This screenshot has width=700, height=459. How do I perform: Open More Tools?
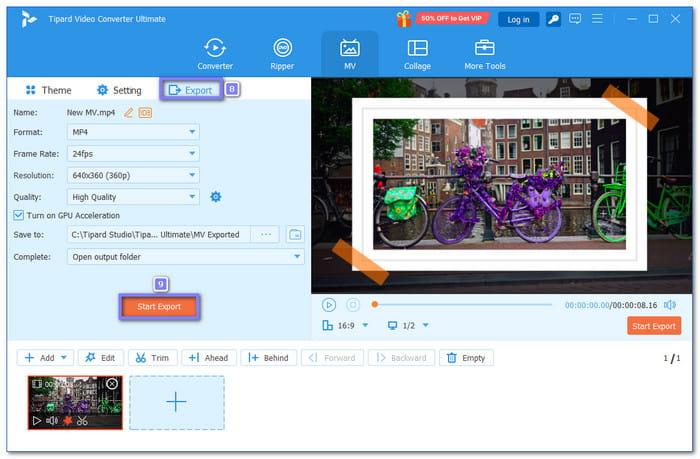[484, 54]
